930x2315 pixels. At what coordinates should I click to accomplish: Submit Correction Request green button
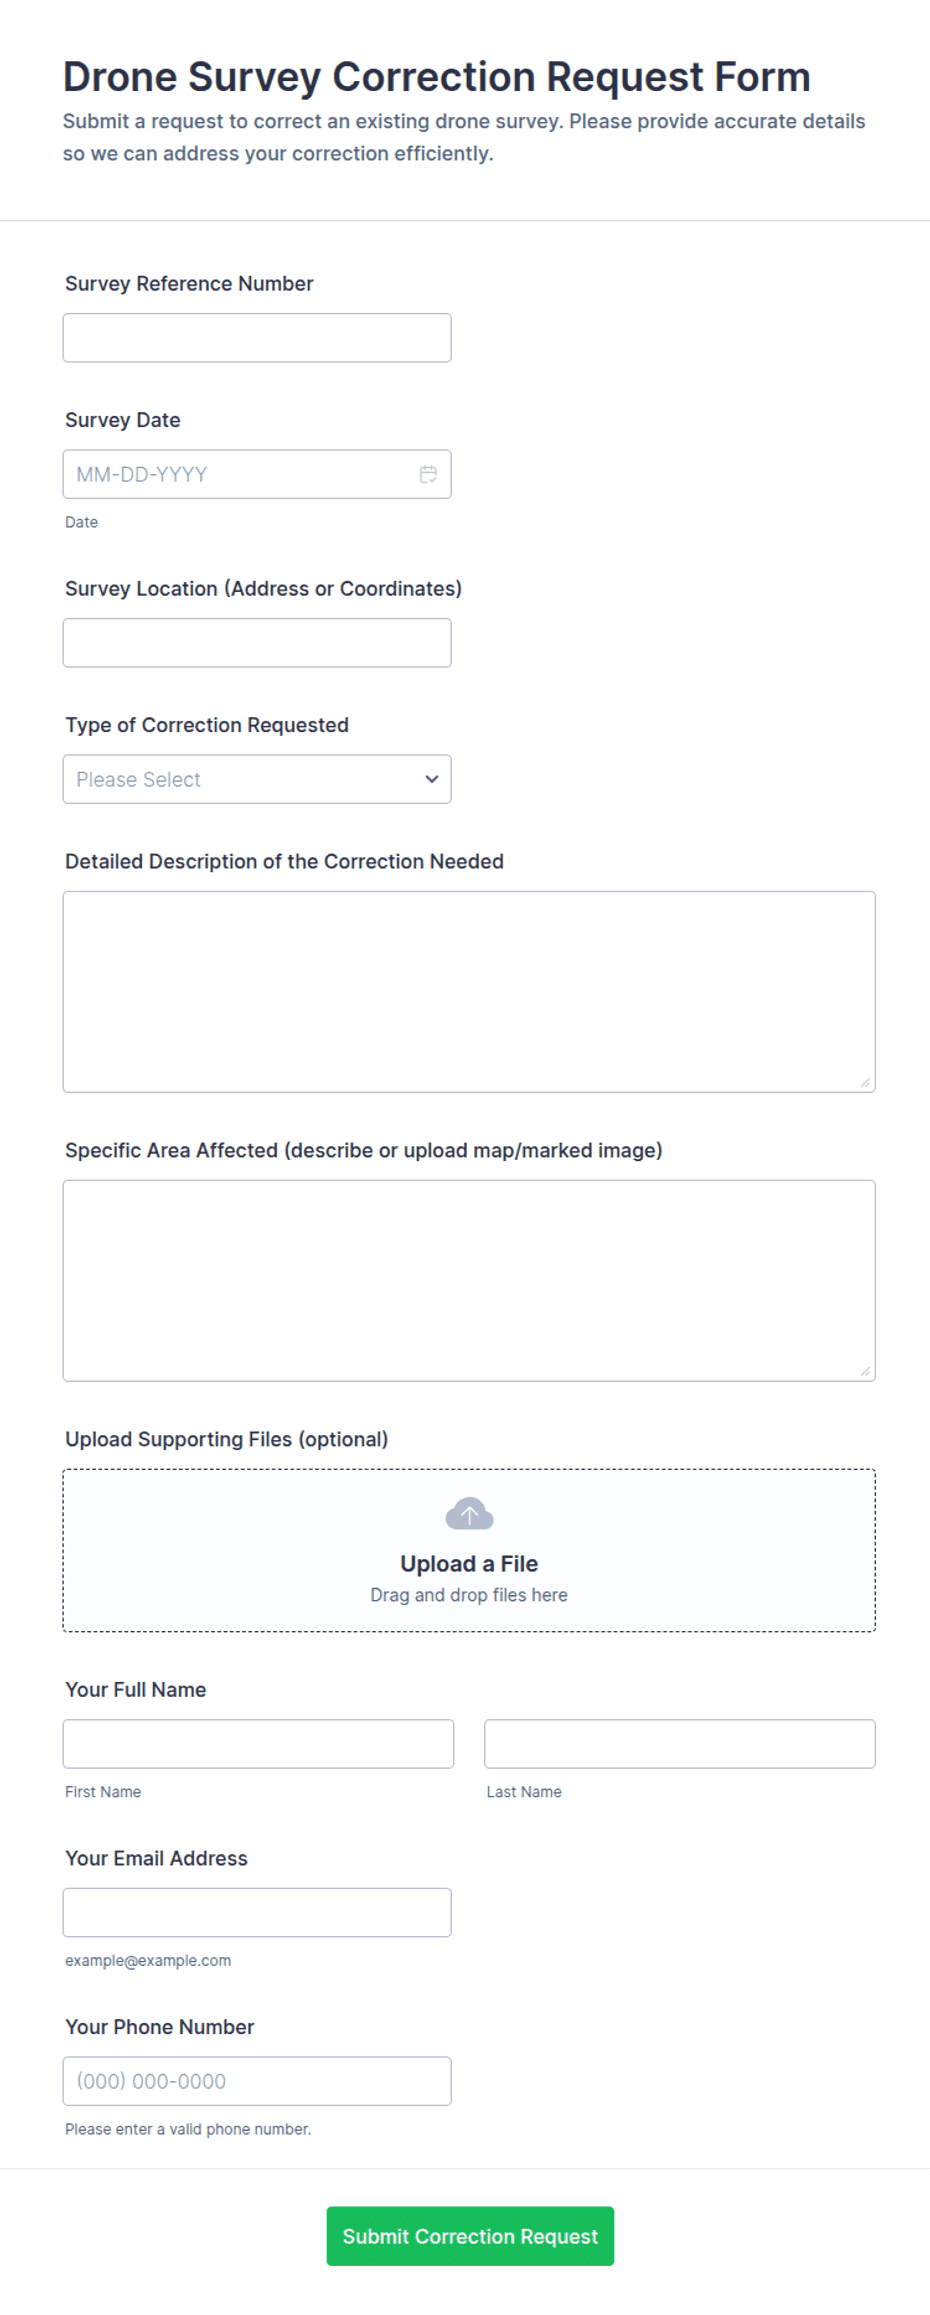pyautogui.click(x=470, y=2236)
